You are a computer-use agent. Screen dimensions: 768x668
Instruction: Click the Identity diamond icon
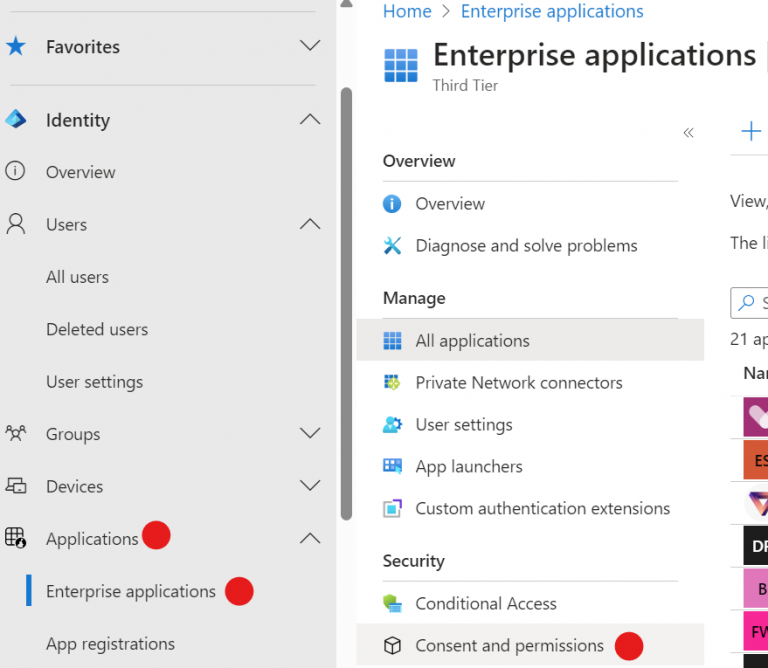click(x=16, y=120)
